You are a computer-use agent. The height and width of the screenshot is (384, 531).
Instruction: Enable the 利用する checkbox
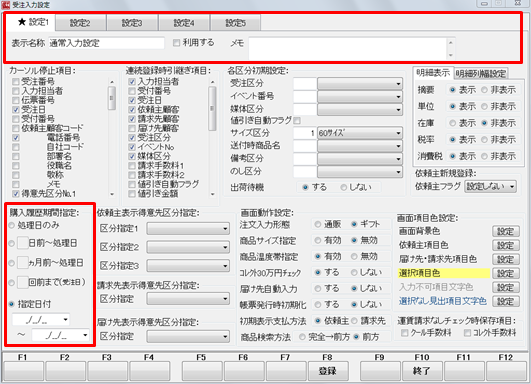[176, 43]
